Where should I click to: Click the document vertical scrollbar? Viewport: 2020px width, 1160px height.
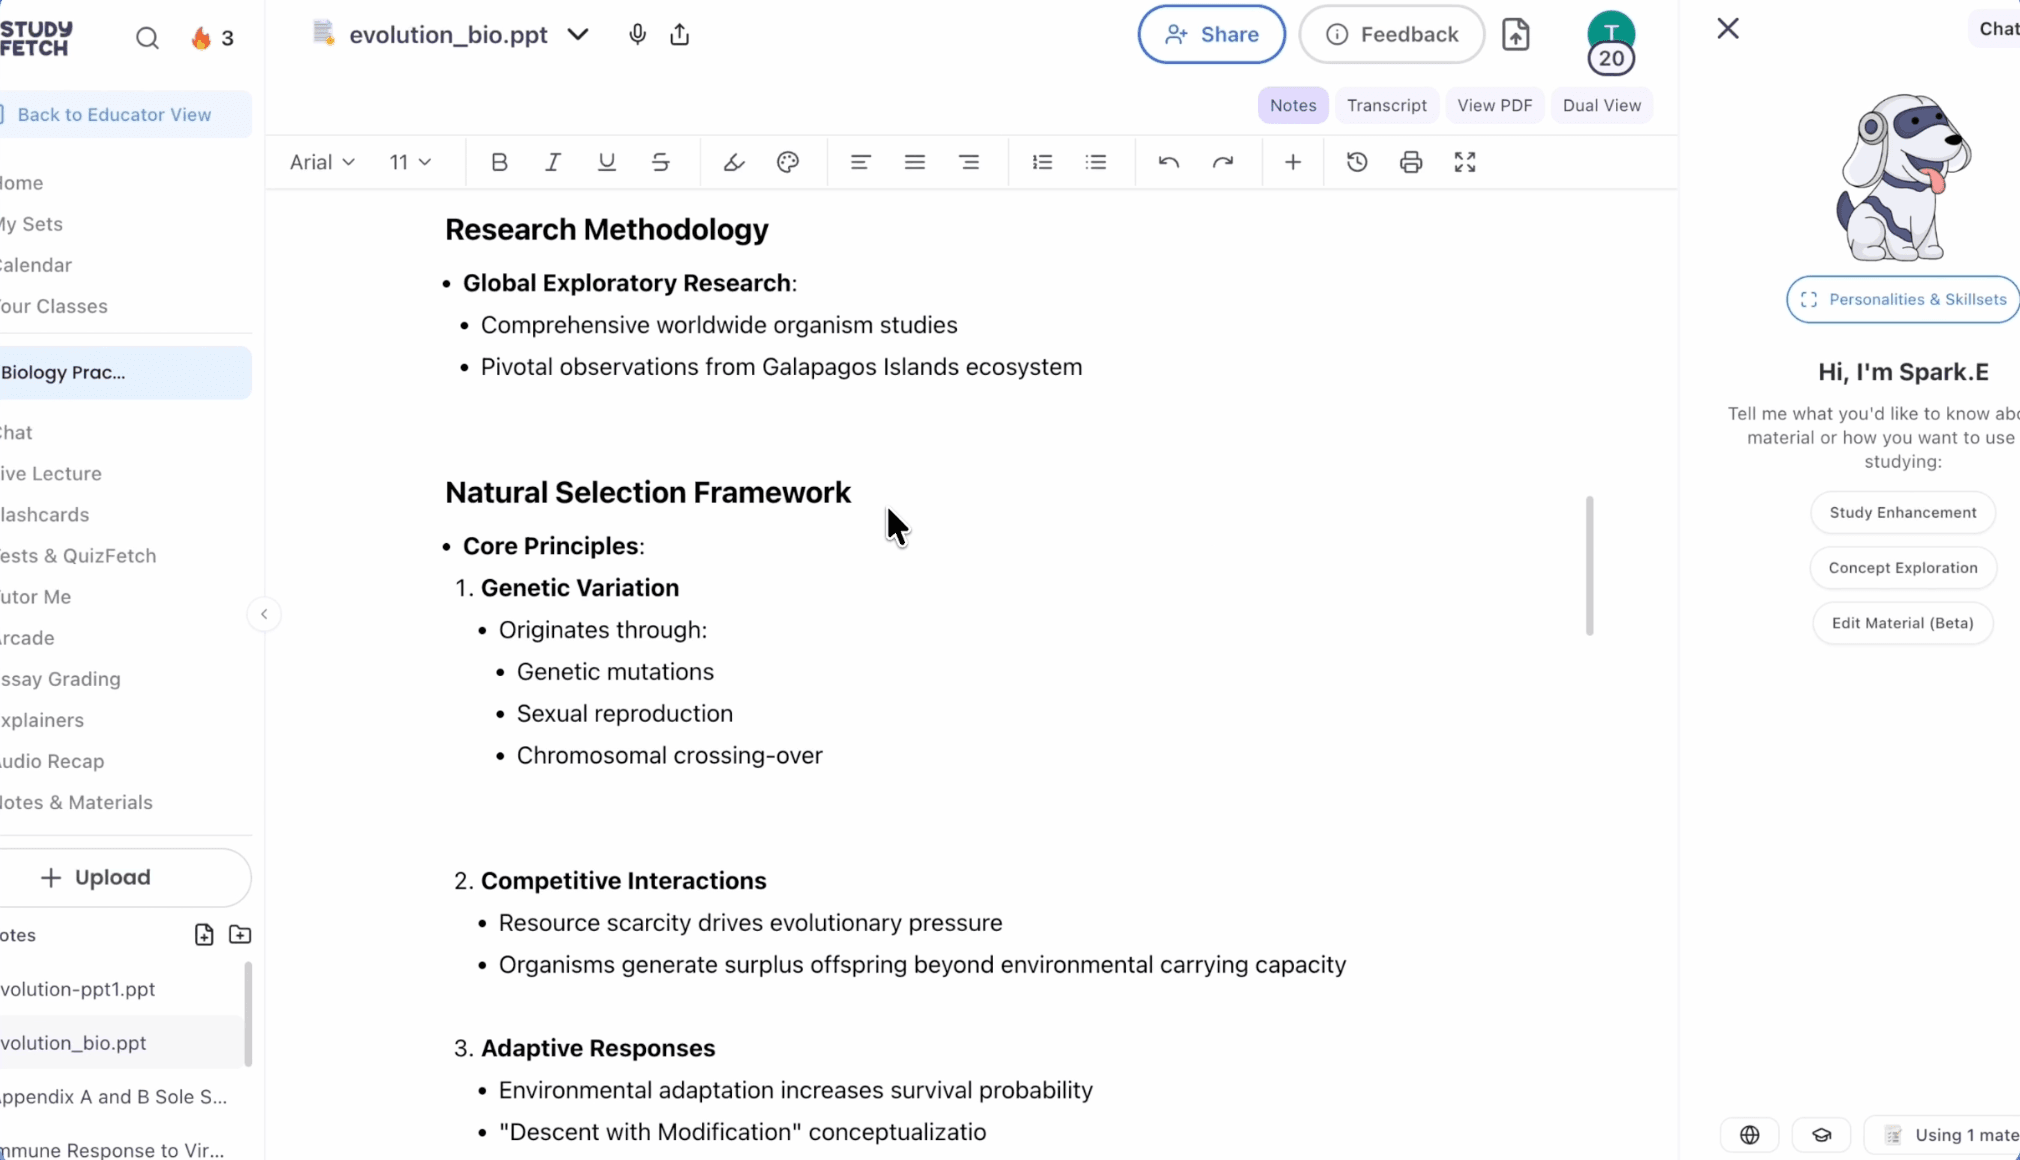pos(1589,565)
